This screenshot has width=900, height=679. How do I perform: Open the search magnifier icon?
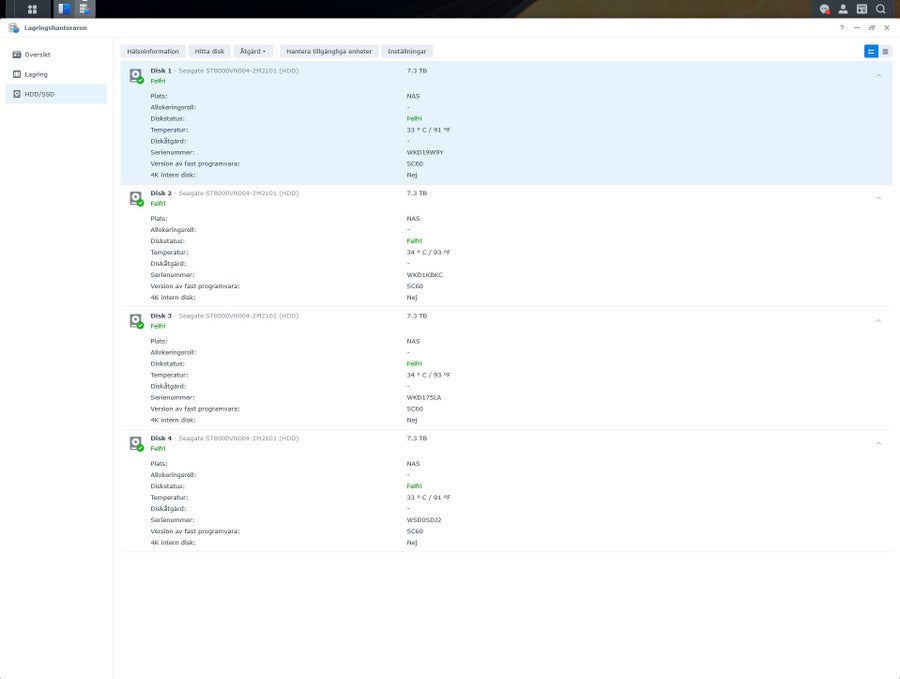click(x=880, y=9)
